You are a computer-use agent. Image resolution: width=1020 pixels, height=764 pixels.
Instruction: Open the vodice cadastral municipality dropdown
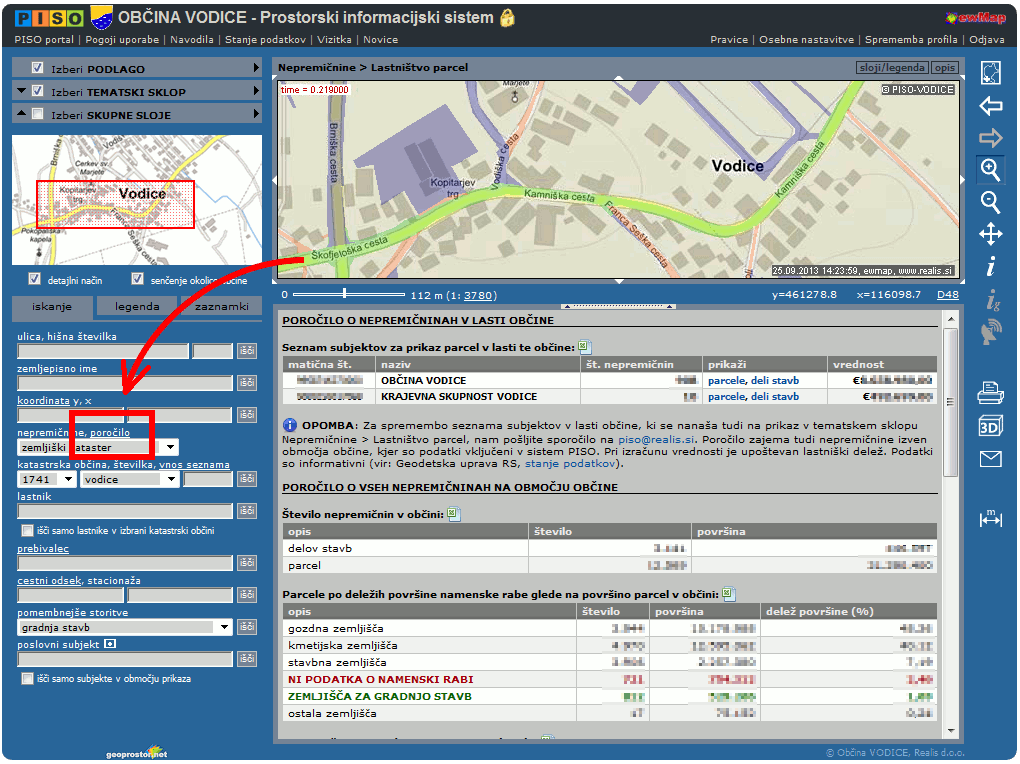pos(172,479)
